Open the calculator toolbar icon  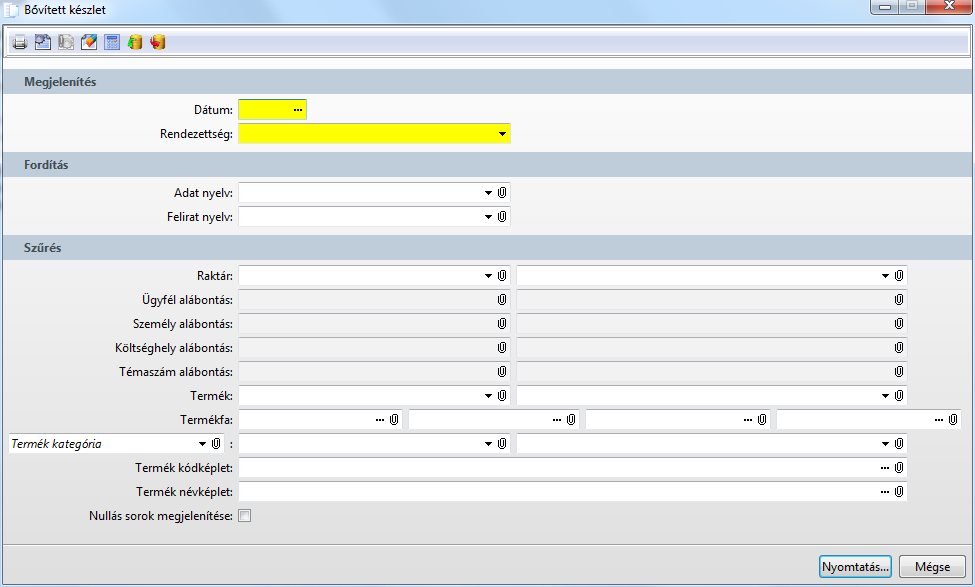[112, 42]
